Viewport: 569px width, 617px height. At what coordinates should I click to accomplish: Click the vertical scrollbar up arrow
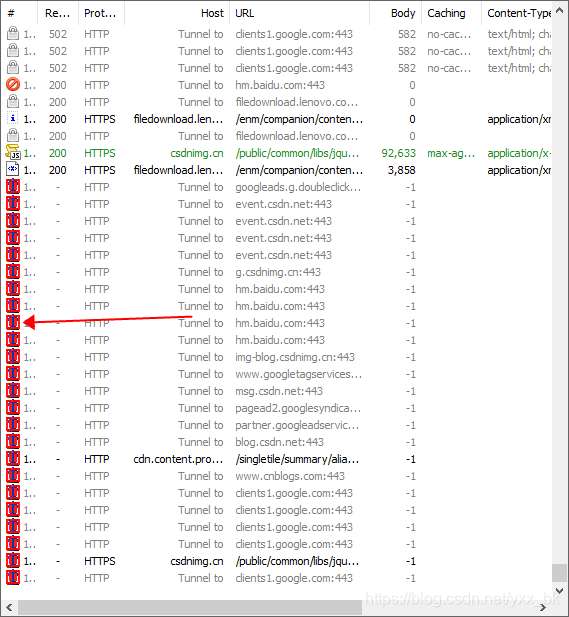tap(559, 11)
